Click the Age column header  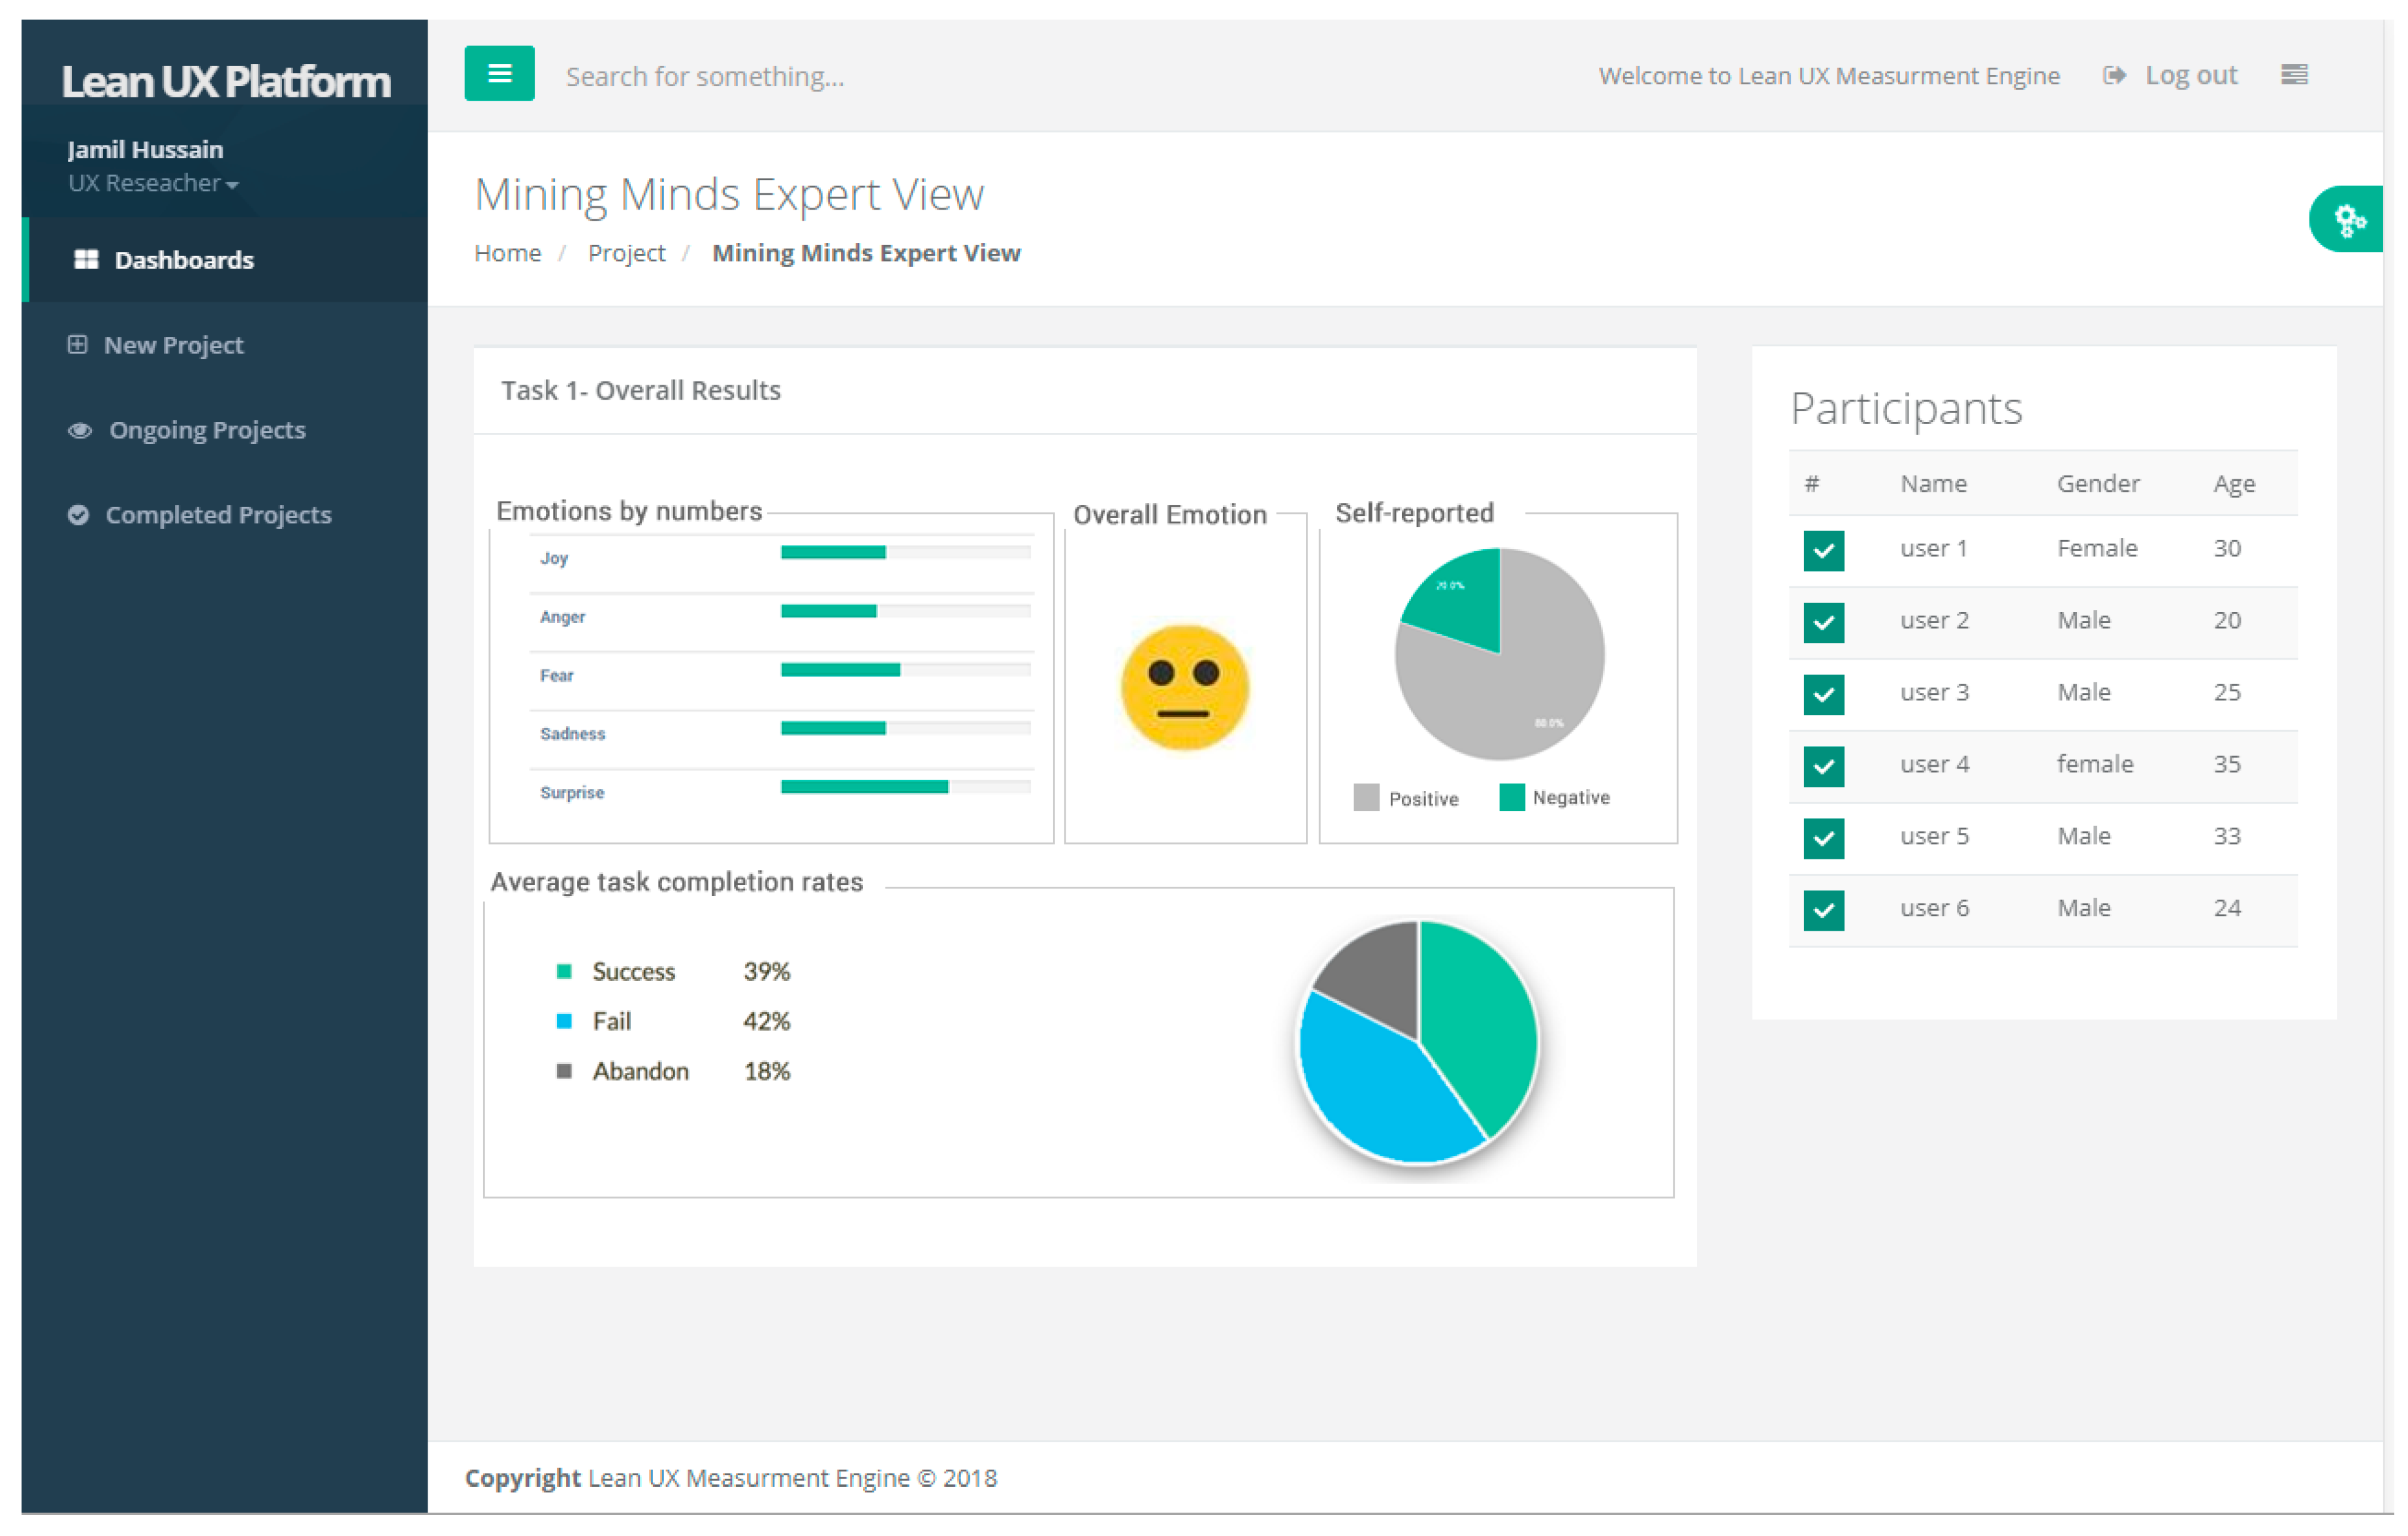tap(2234, 484)
